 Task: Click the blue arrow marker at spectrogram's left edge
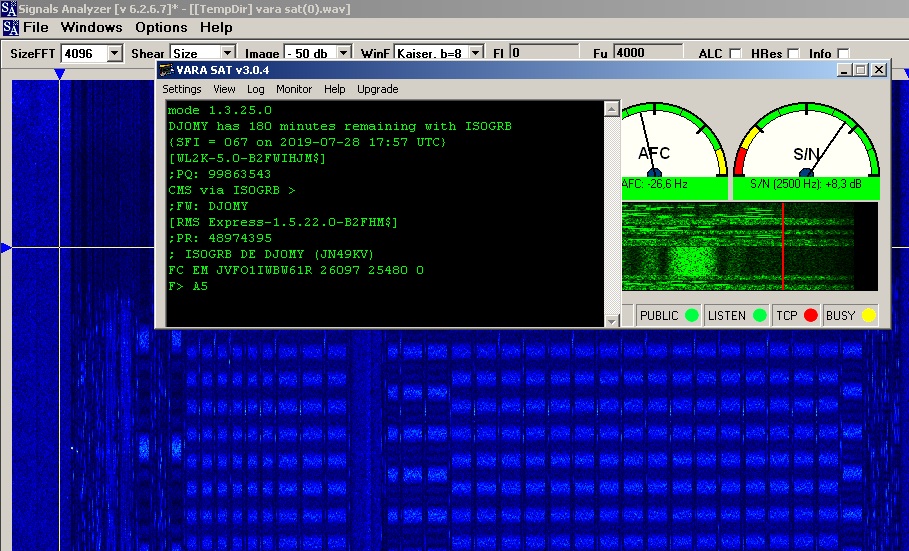[6, 248]
